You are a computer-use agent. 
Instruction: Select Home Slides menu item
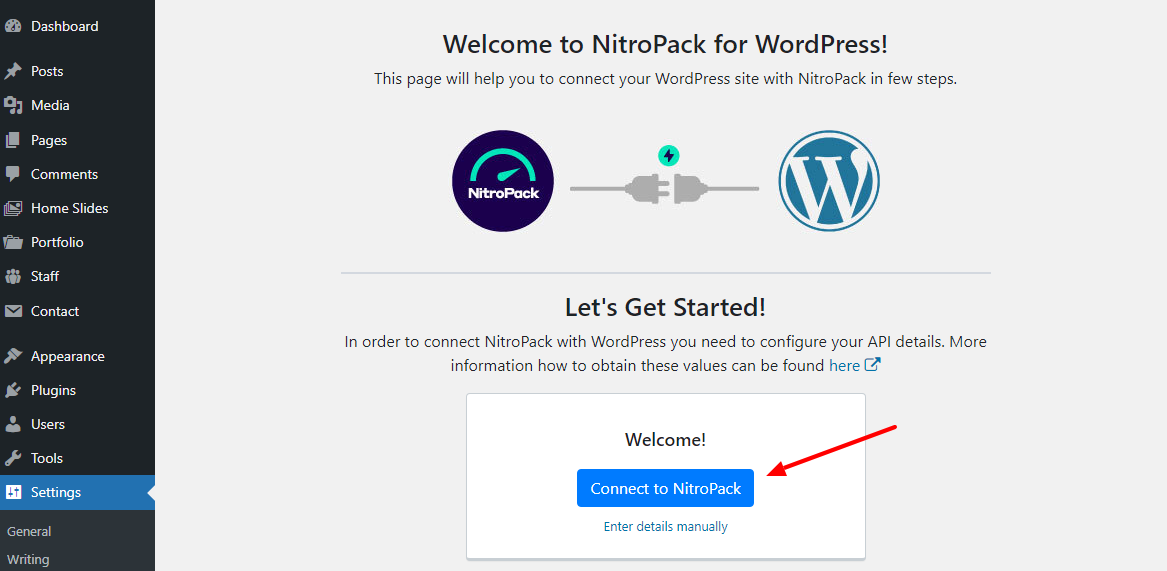point(77,208)
